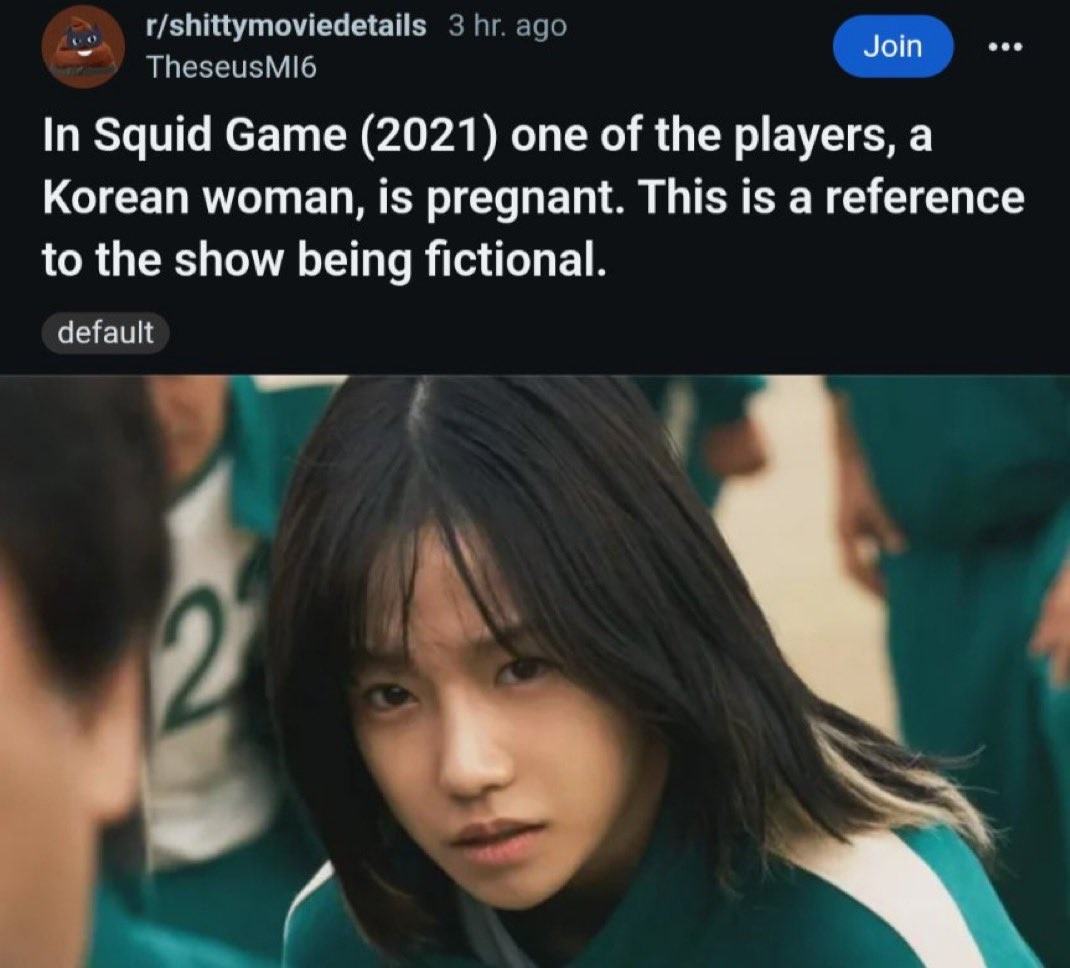Open the r/shittymoviedetails community avatar
The width and height of the screenshot is (1070, 968).
click(83, 46)
